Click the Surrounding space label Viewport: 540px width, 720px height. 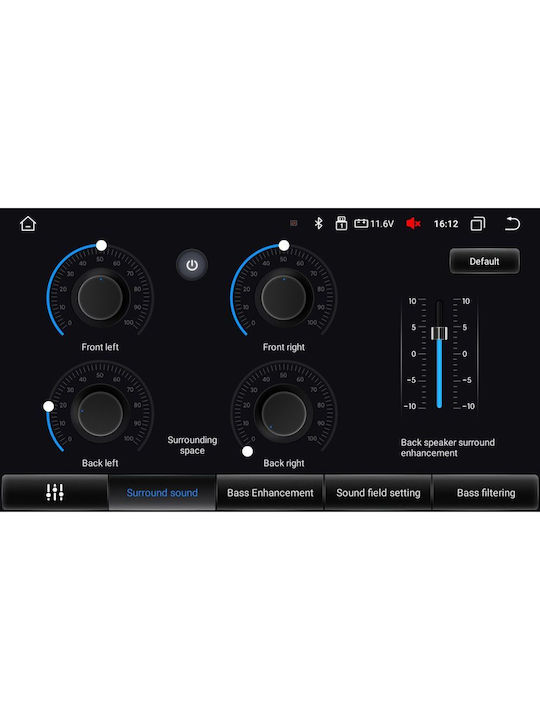click(192, 445)
